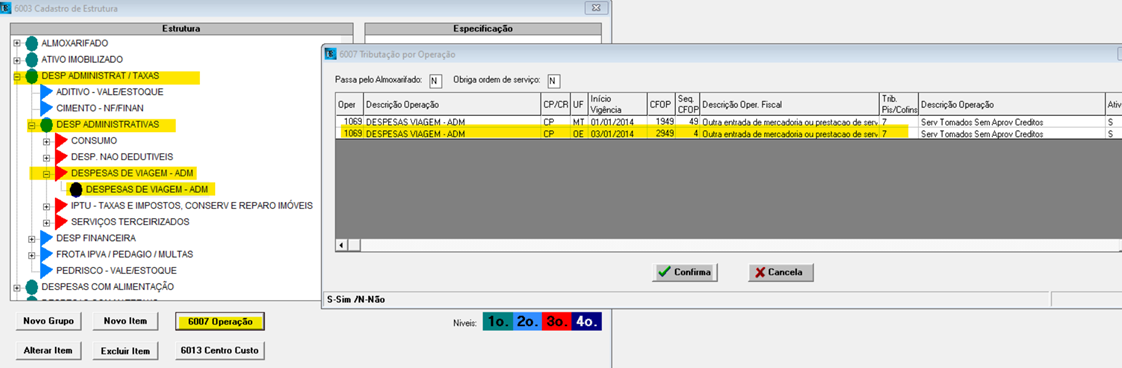
Task: Click the teal circle icon beside DESPESAS COM ALIMENTAÇÃO
Action: [x=31, y=286]
